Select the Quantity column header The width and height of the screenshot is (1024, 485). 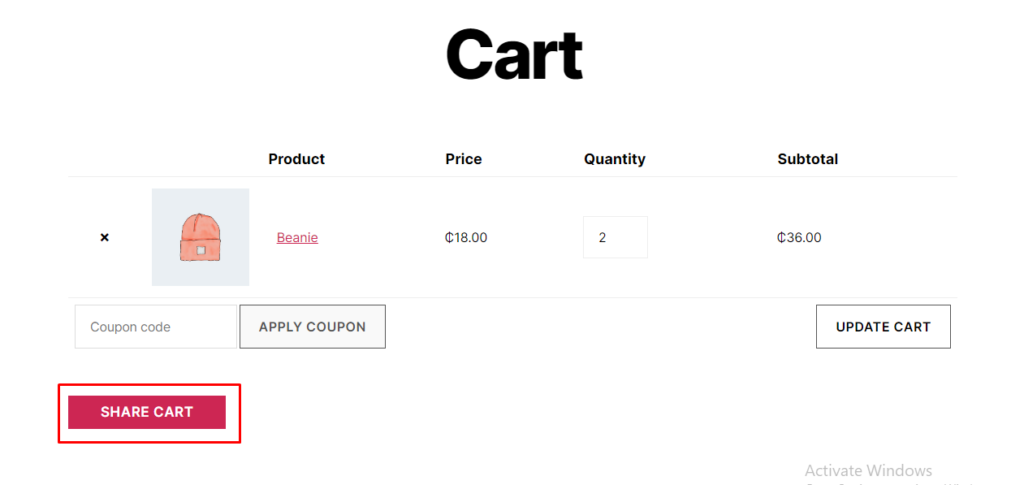click(x=615, y=159)
